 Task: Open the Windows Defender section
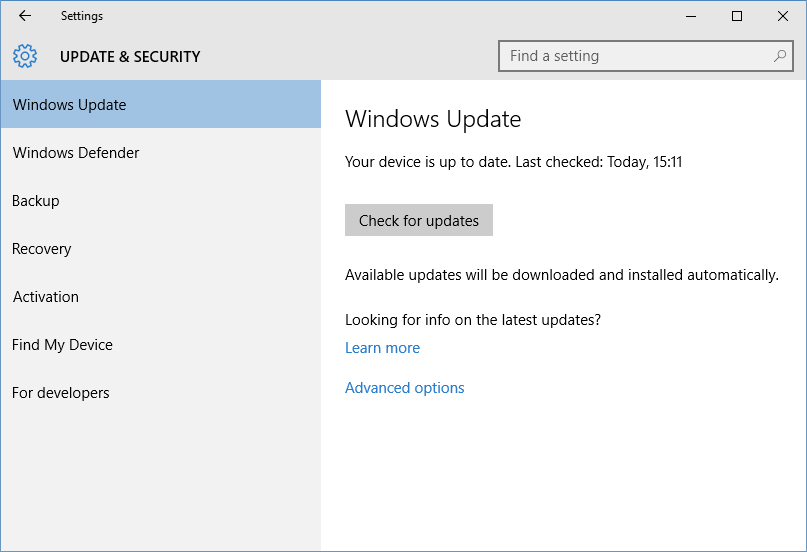[161, 153]
